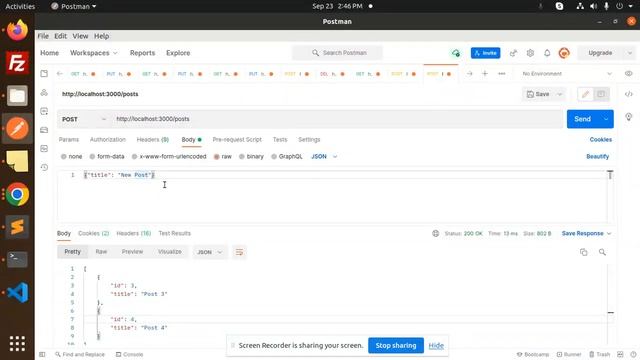Open the Firefox browser from the dock
Image resolution: width=640 pixels, height=360 pixels.
[x=17, y=30]
